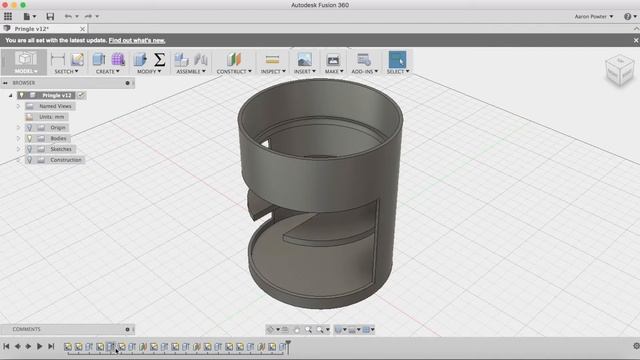The image size is (640, 360).
Task: Click the Scripts and Add-Ins icon
Action: (x=364, y=60)
